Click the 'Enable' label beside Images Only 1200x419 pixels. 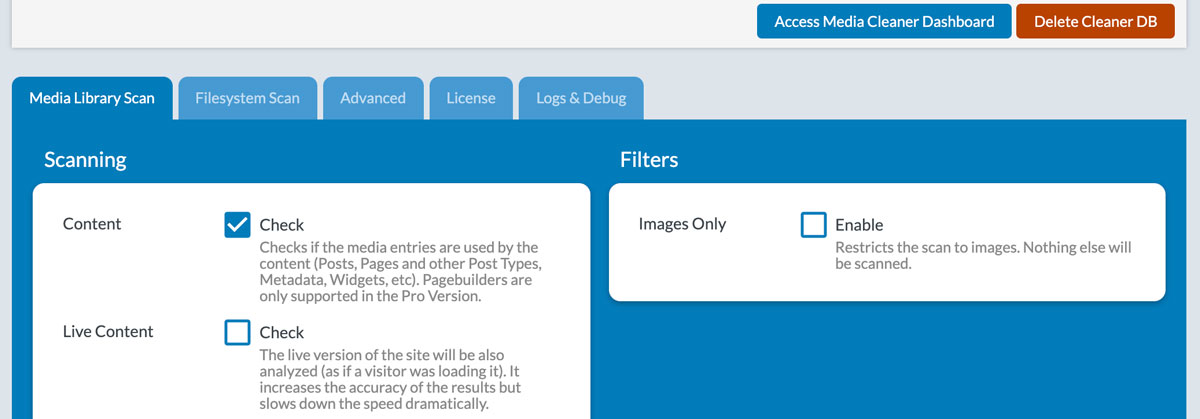click(859, 225)
